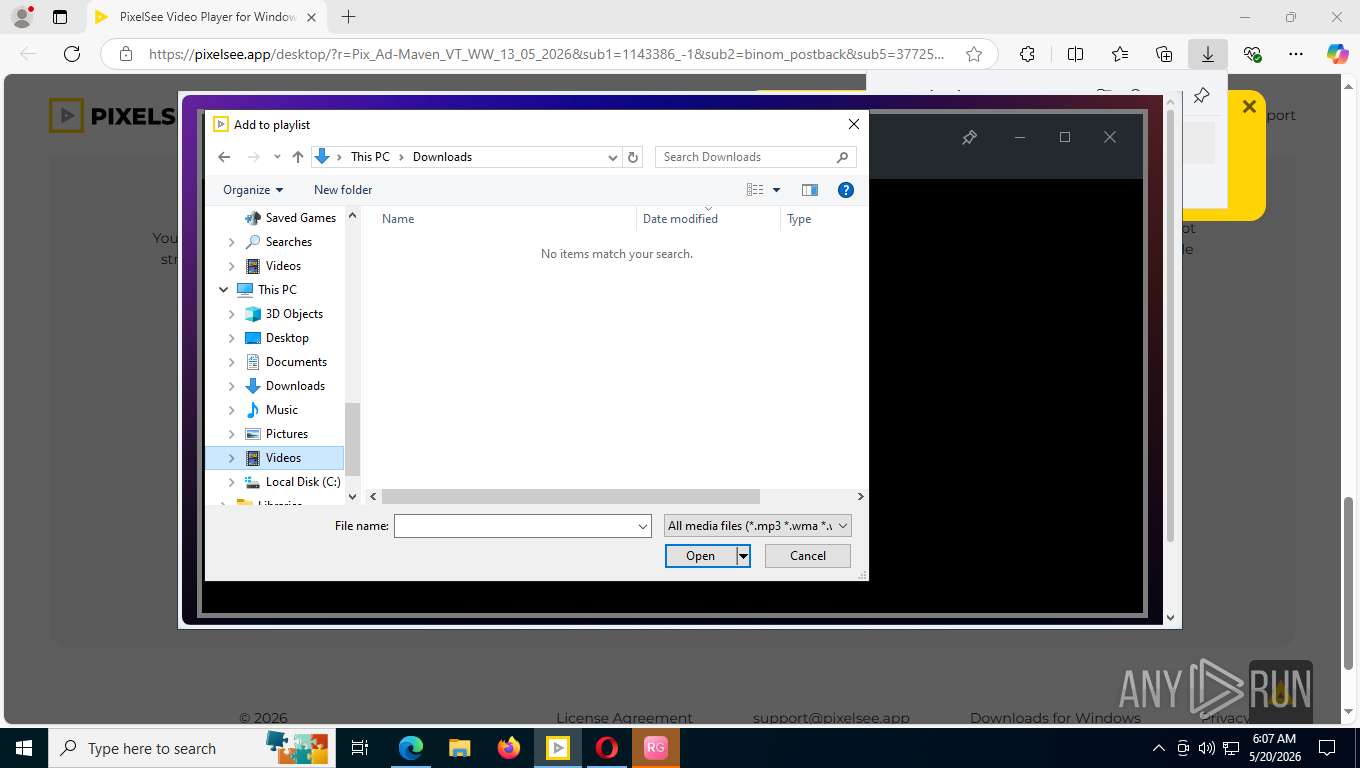Screen dimensions: 1360x768
Task: Open the address bar history dropdown
Action: click(613, 157)
